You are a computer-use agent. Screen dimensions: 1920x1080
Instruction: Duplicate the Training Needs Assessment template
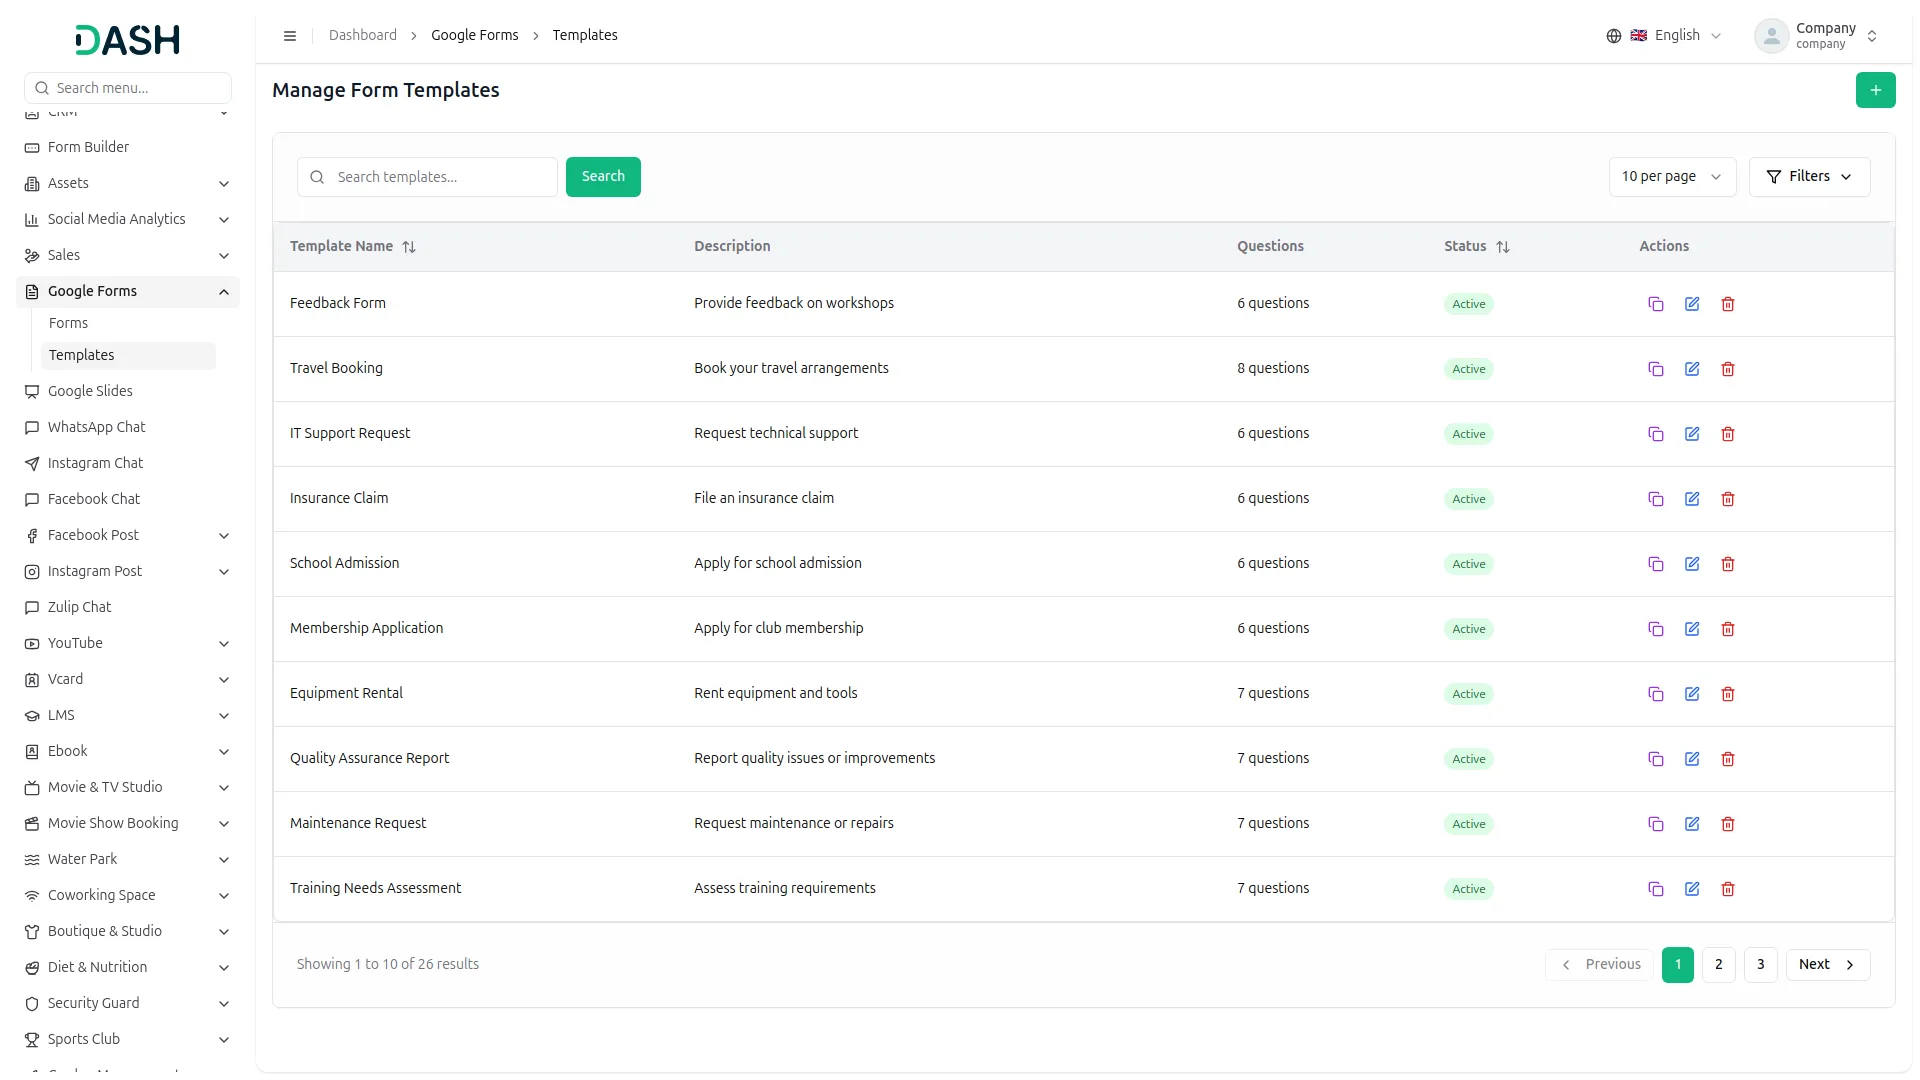coord(1656,889)
